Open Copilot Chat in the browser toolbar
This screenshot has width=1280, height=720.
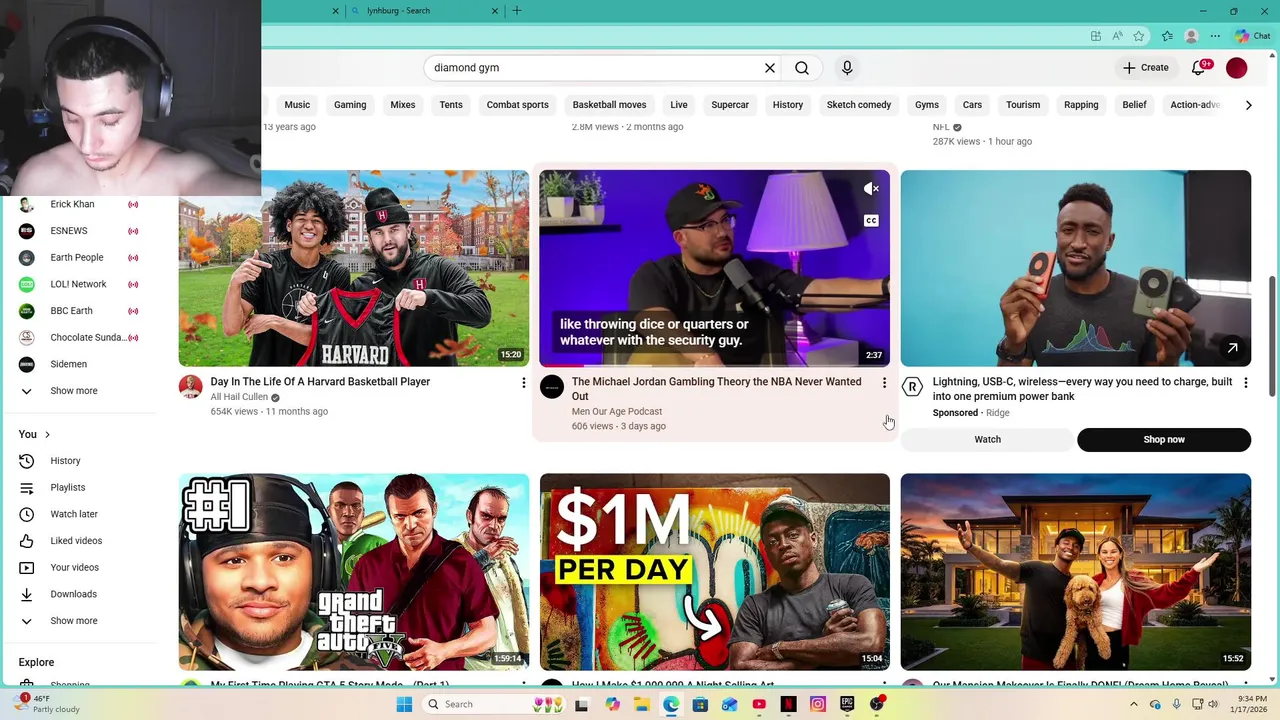pos(1252,36)
